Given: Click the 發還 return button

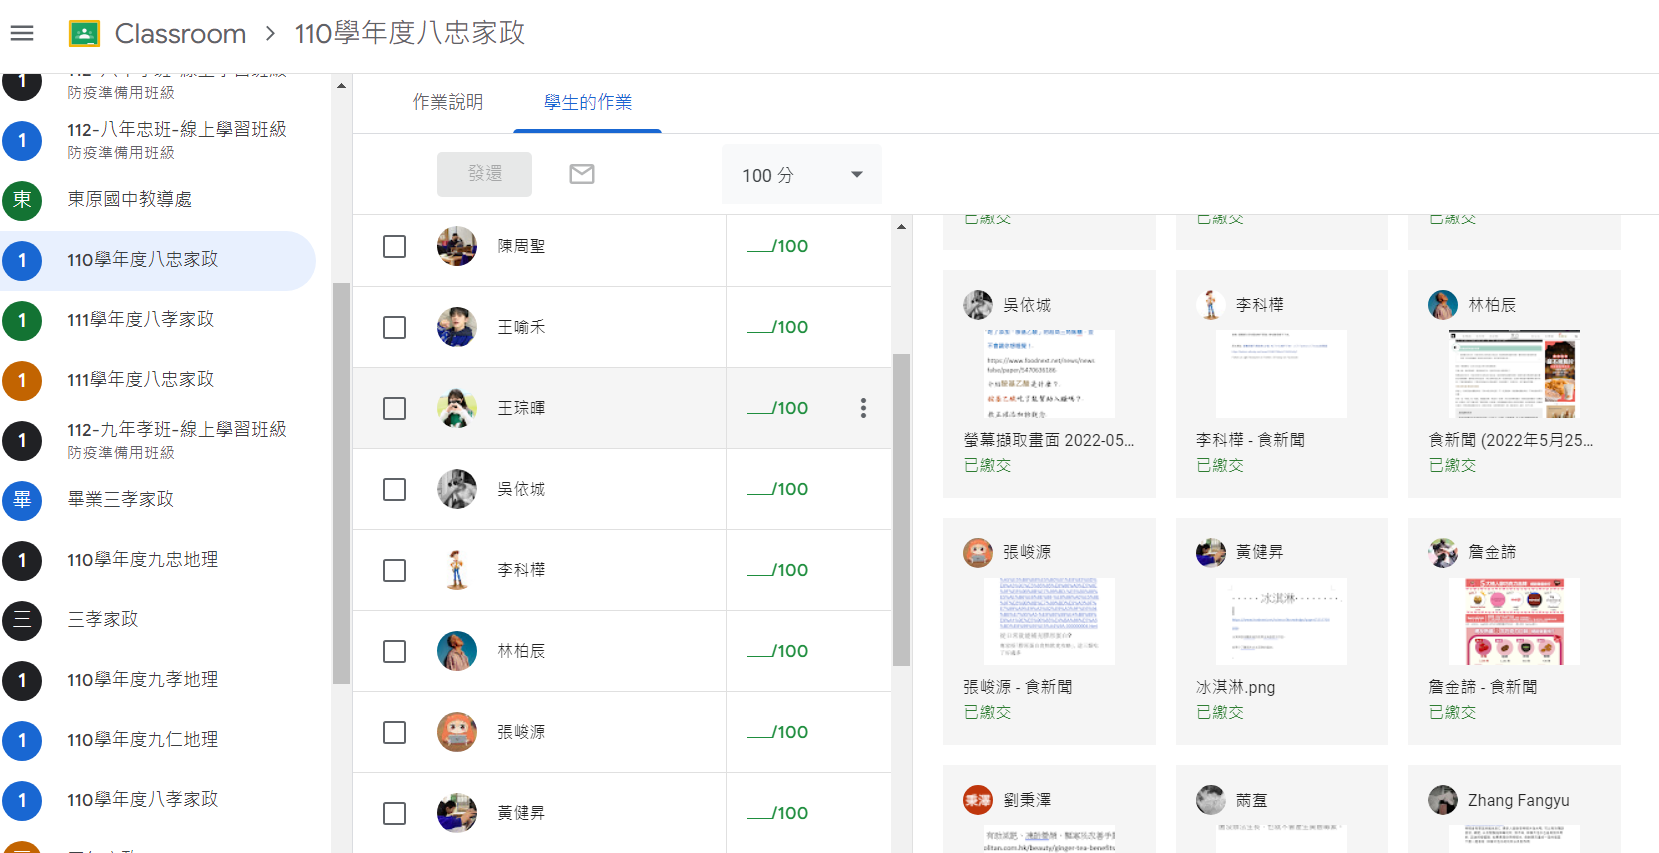Looking at the screenshot, I should coord(484,174).
